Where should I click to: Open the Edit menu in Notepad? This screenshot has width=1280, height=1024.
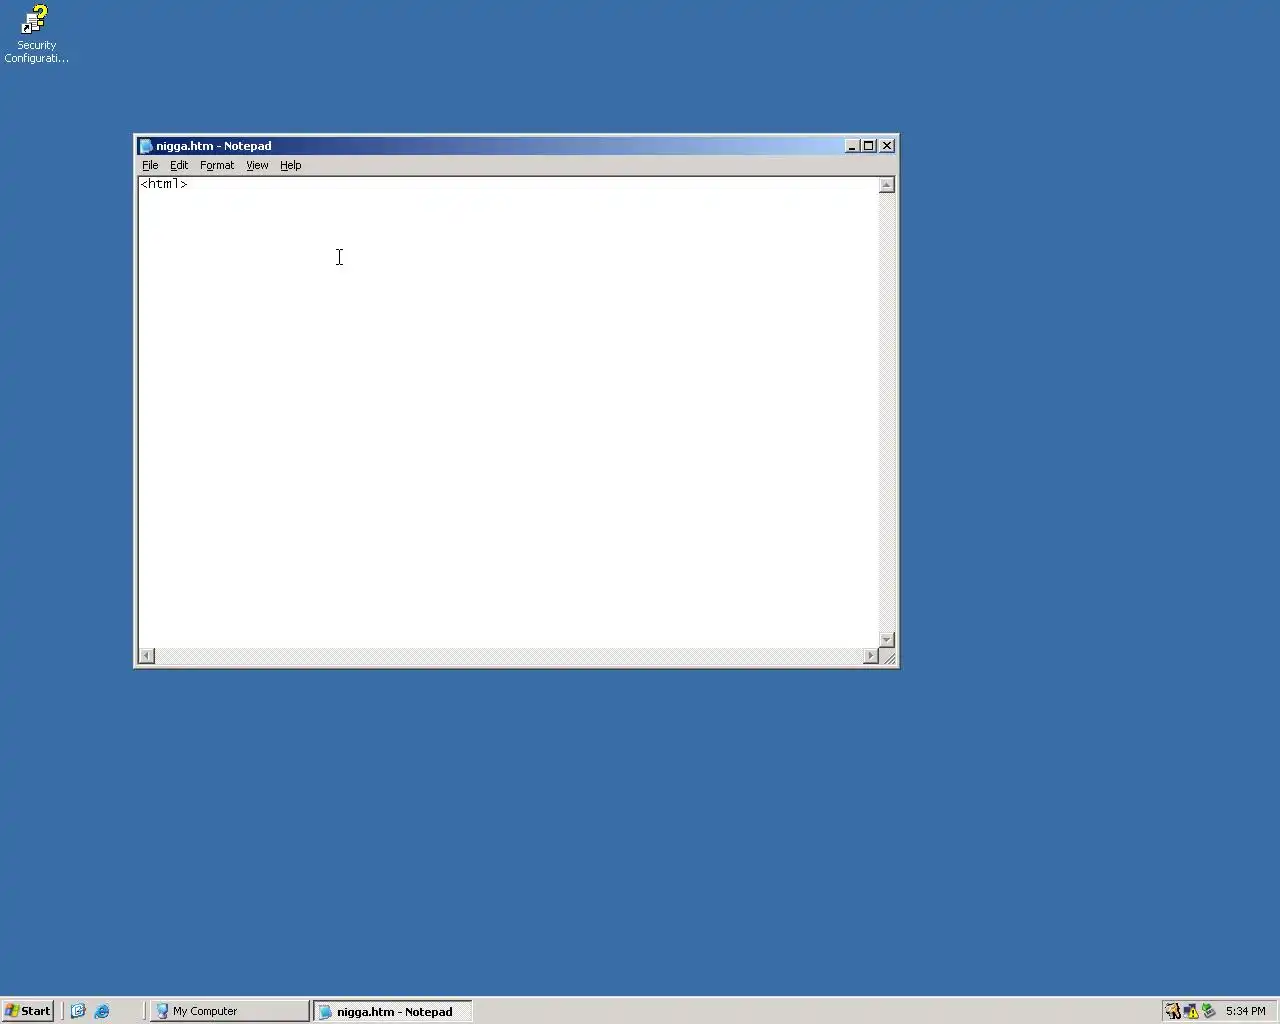[x=179, y=165]
